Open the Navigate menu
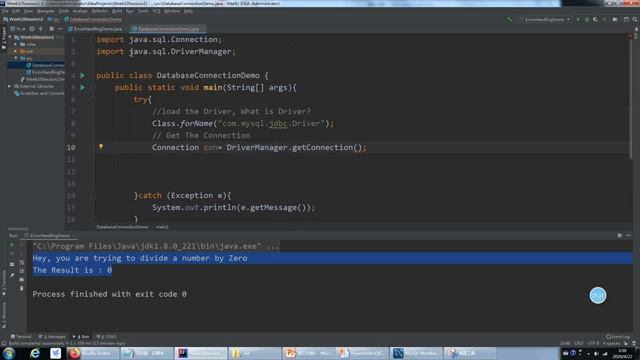This screenshot has width=640, height=360. [x=45, y=11]
